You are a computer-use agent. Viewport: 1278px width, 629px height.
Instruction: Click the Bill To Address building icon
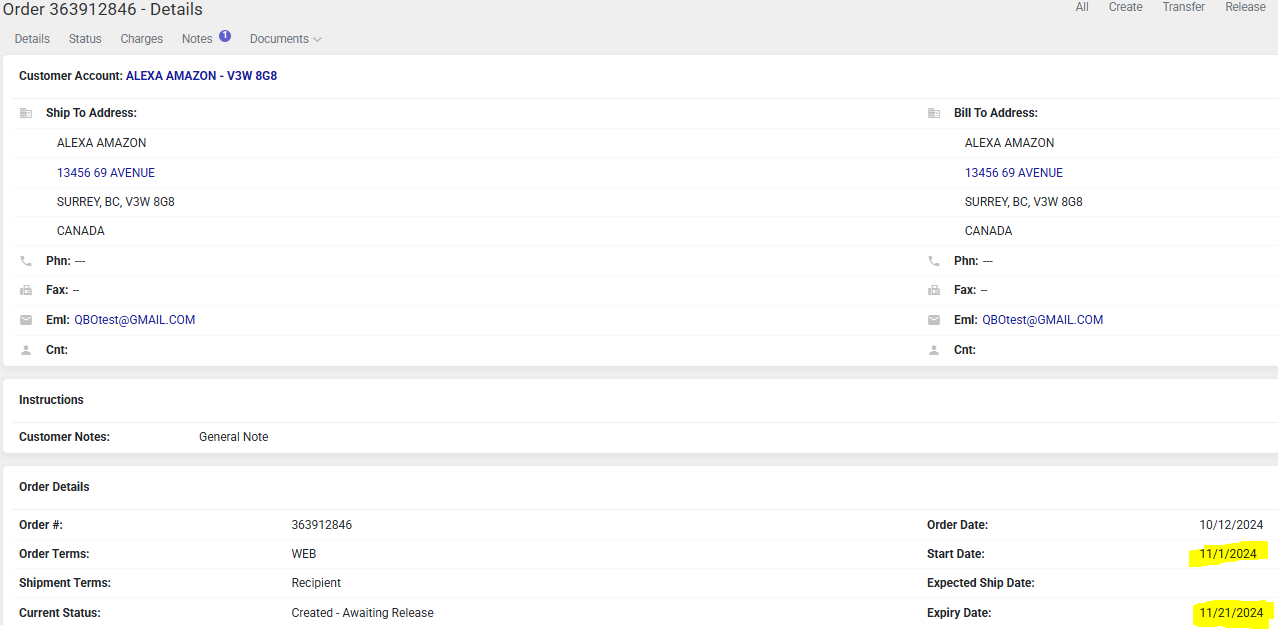(934, 113)
